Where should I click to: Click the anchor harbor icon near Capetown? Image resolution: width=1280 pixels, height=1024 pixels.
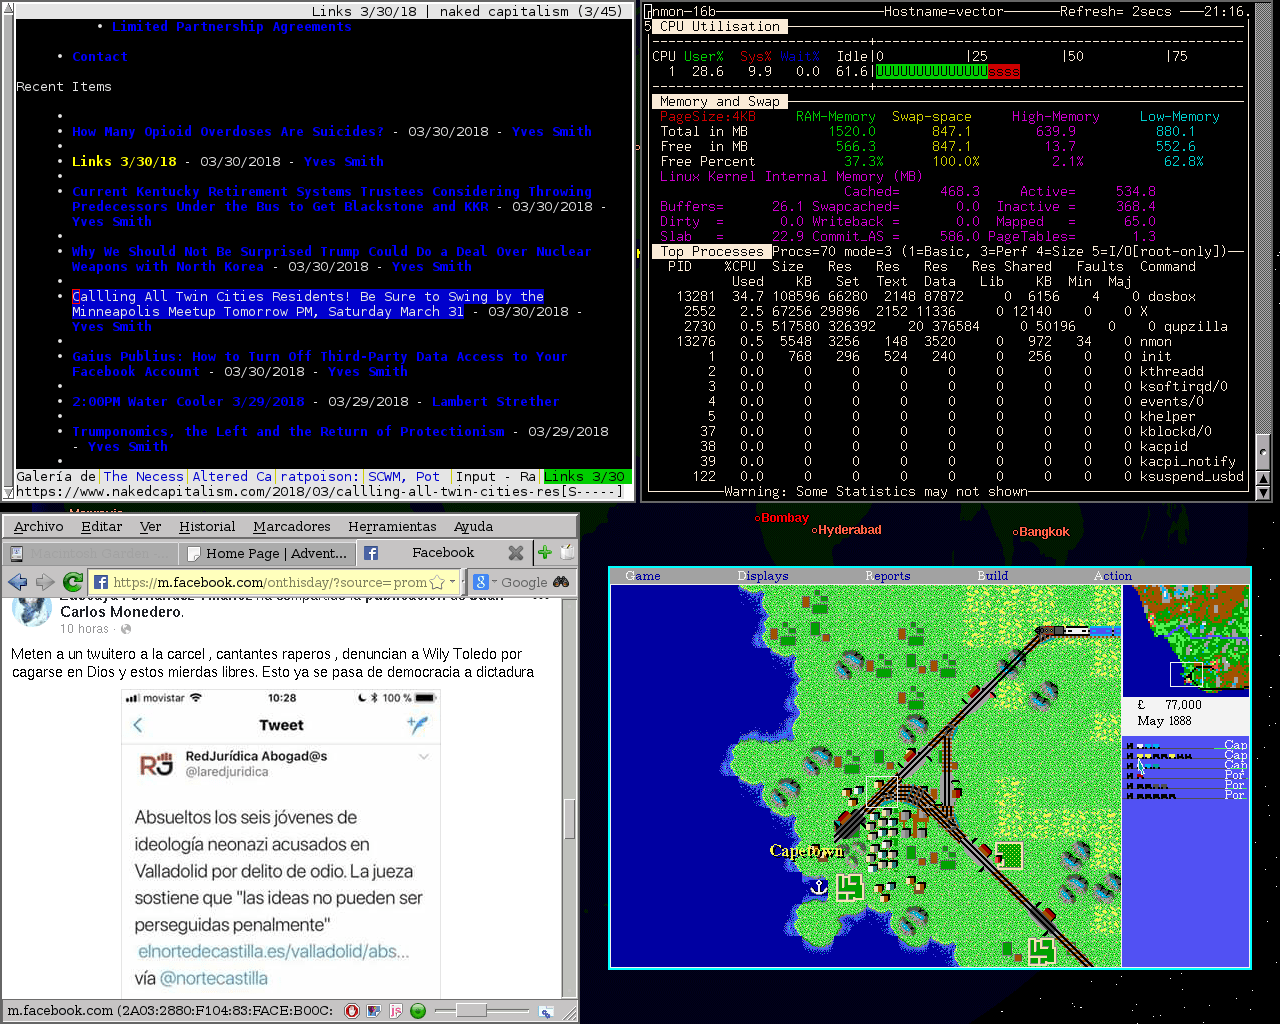[x=819, y=887]
